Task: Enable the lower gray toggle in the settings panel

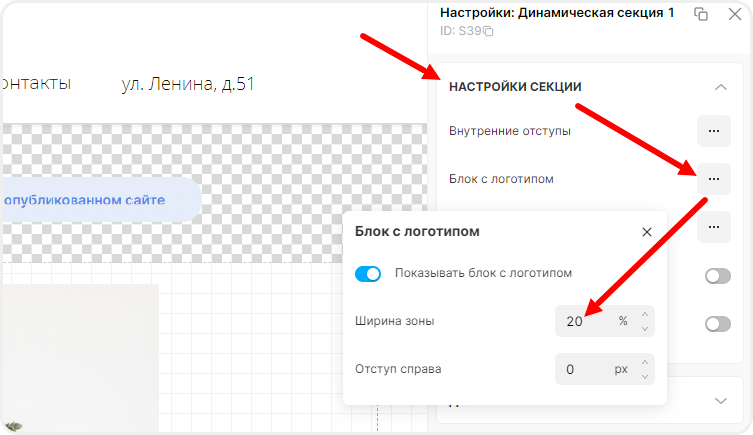Action: [718, 324]
